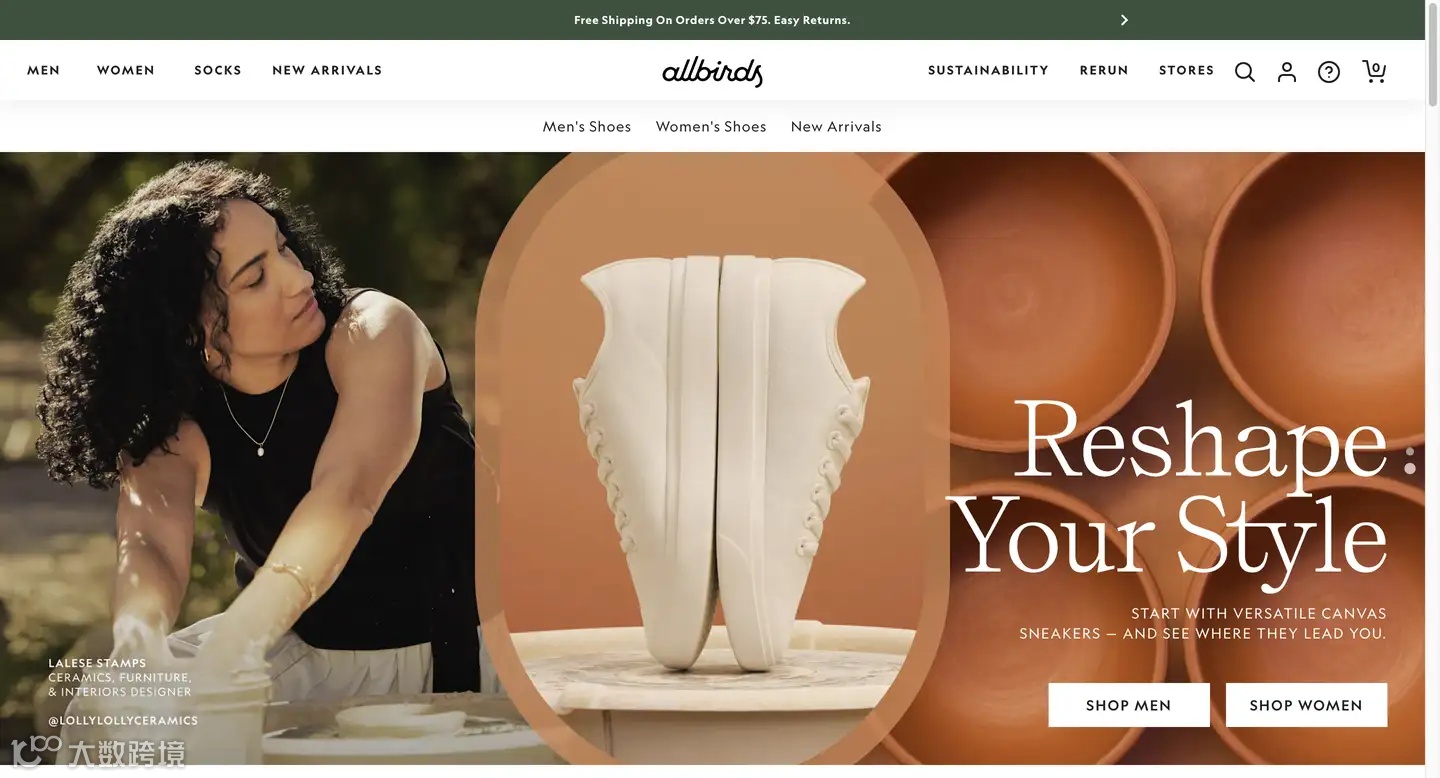Click the page vertical scrollbar
The image size is (1440, 778).
(1432, 389)
